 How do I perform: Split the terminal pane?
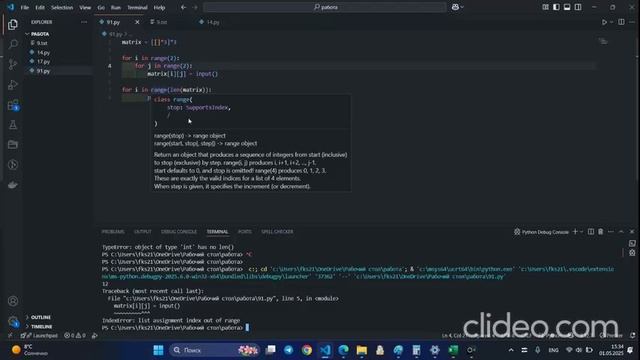coord(591,231)
